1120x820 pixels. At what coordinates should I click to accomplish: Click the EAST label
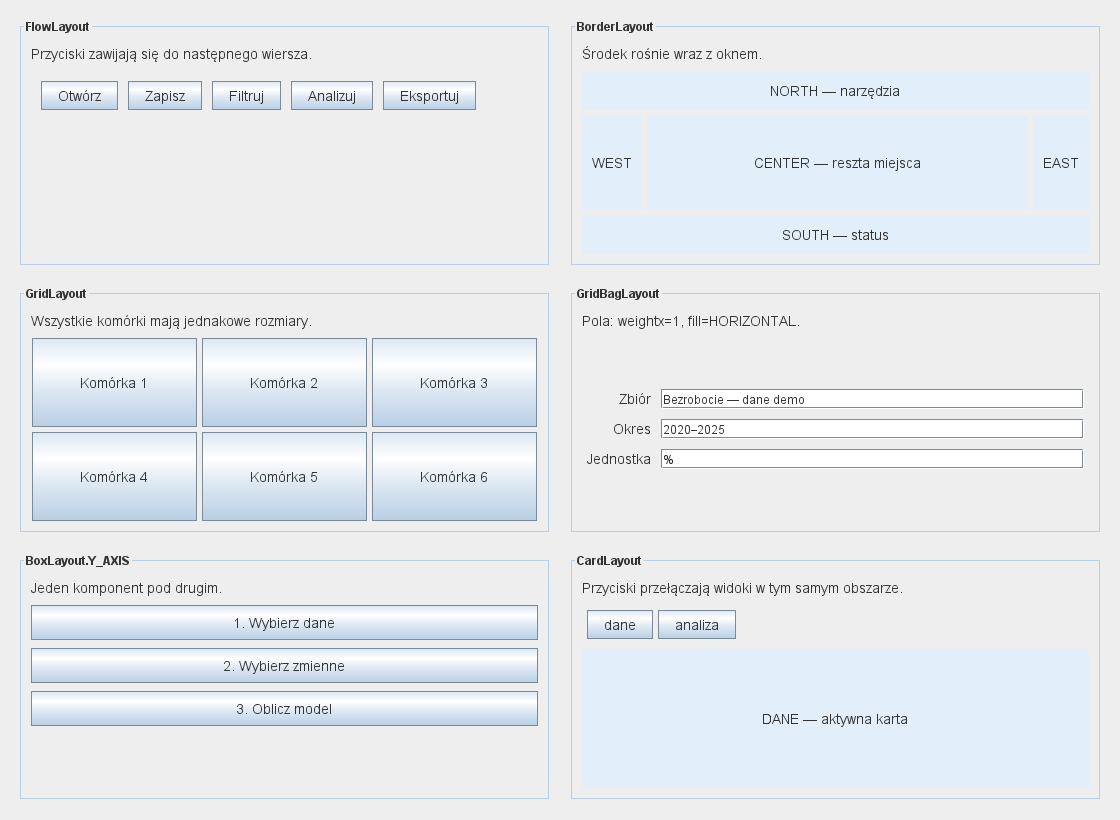click(x=1061, y=163)
